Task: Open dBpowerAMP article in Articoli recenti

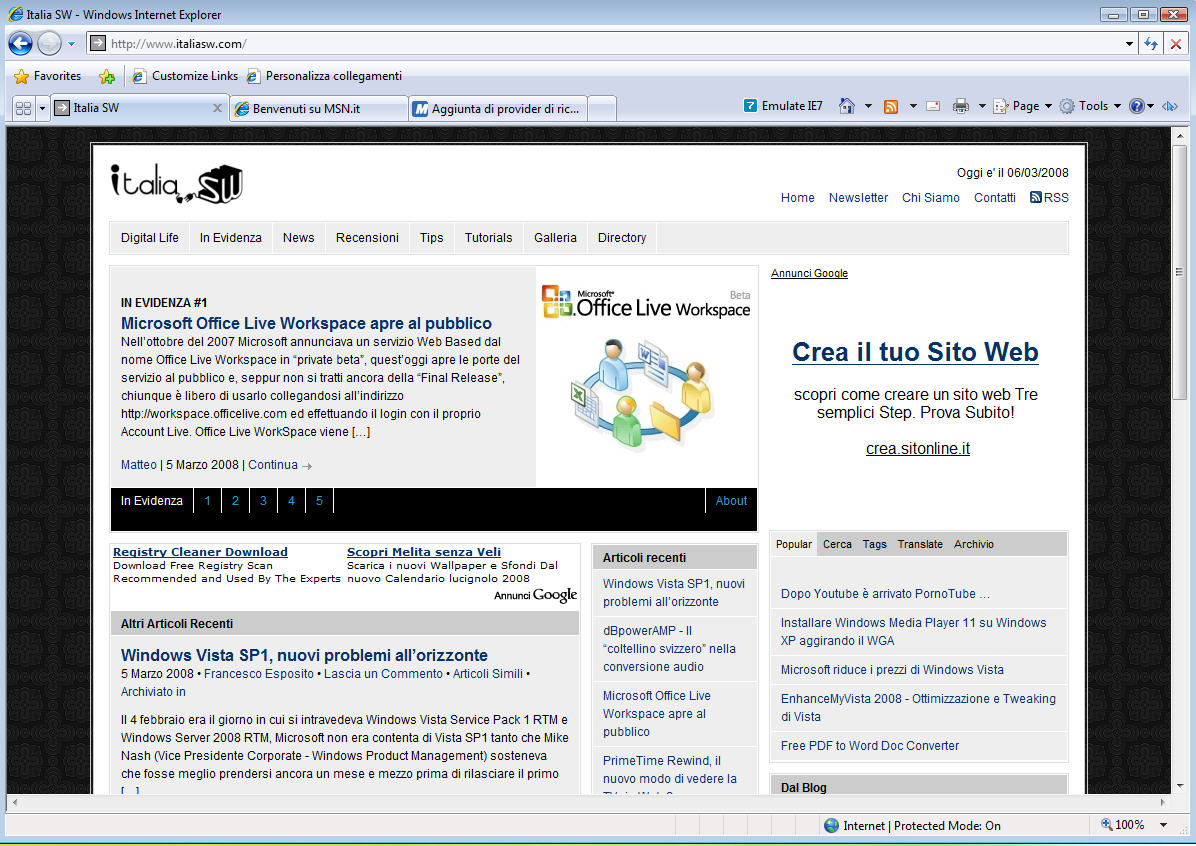Action: tap(669, 648)
